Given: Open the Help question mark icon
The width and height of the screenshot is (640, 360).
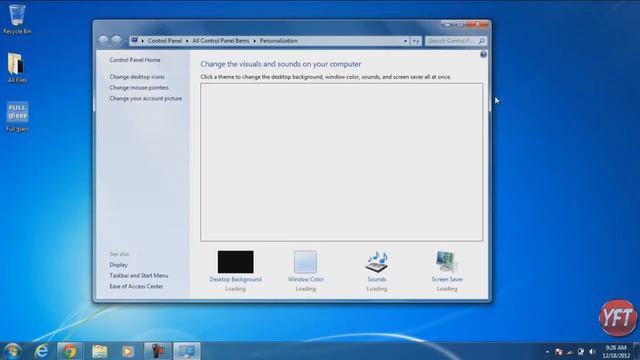Looking at the screenshot, I should 483,54.
